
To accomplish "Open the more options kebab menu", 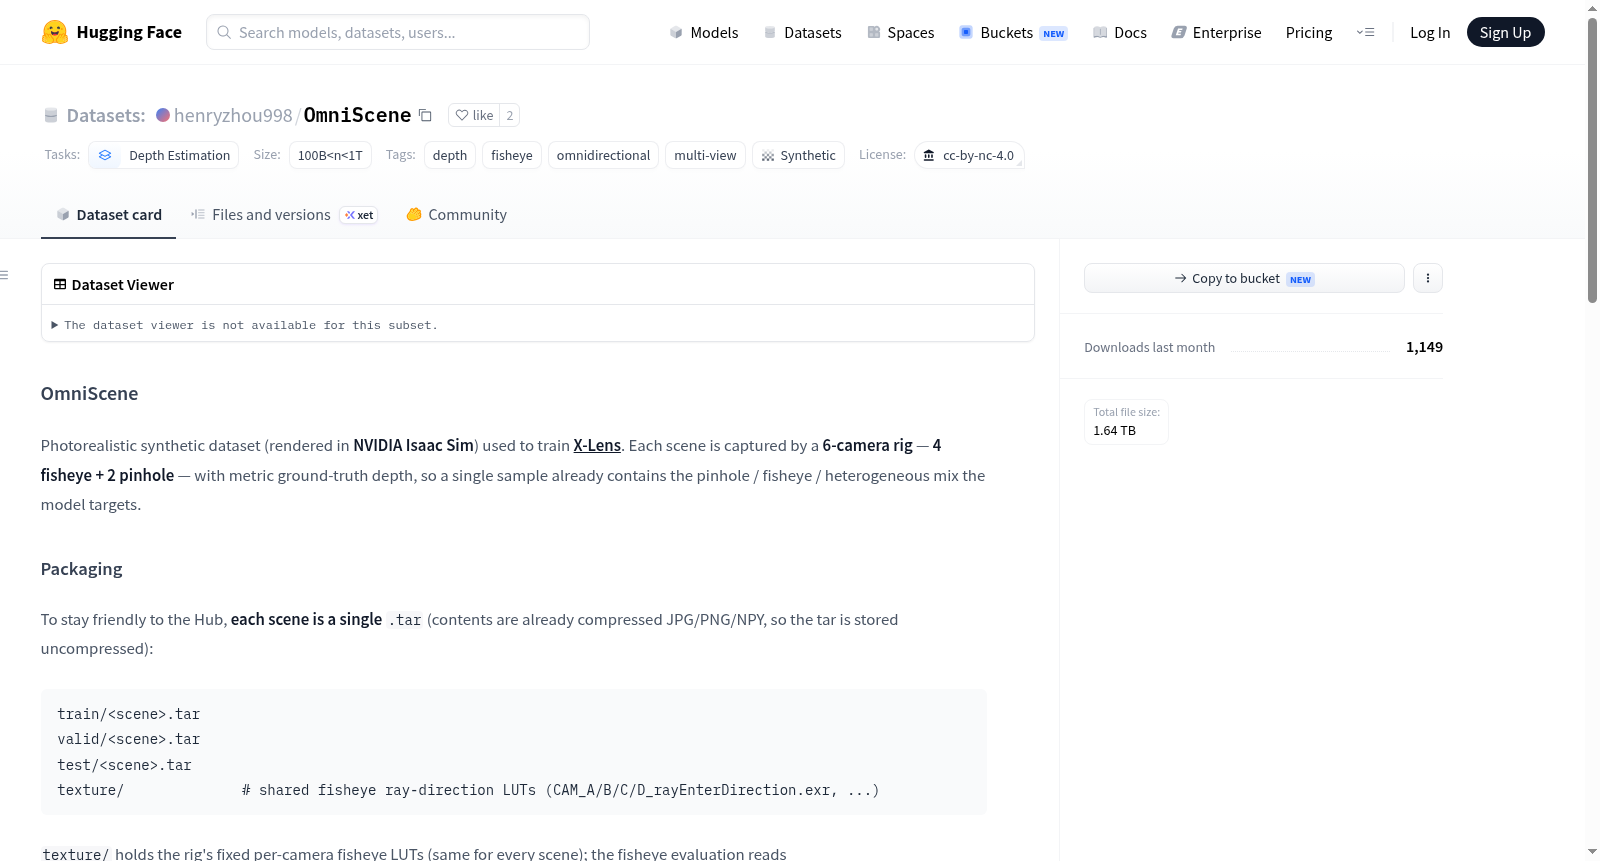I will tap(1428, 278).
